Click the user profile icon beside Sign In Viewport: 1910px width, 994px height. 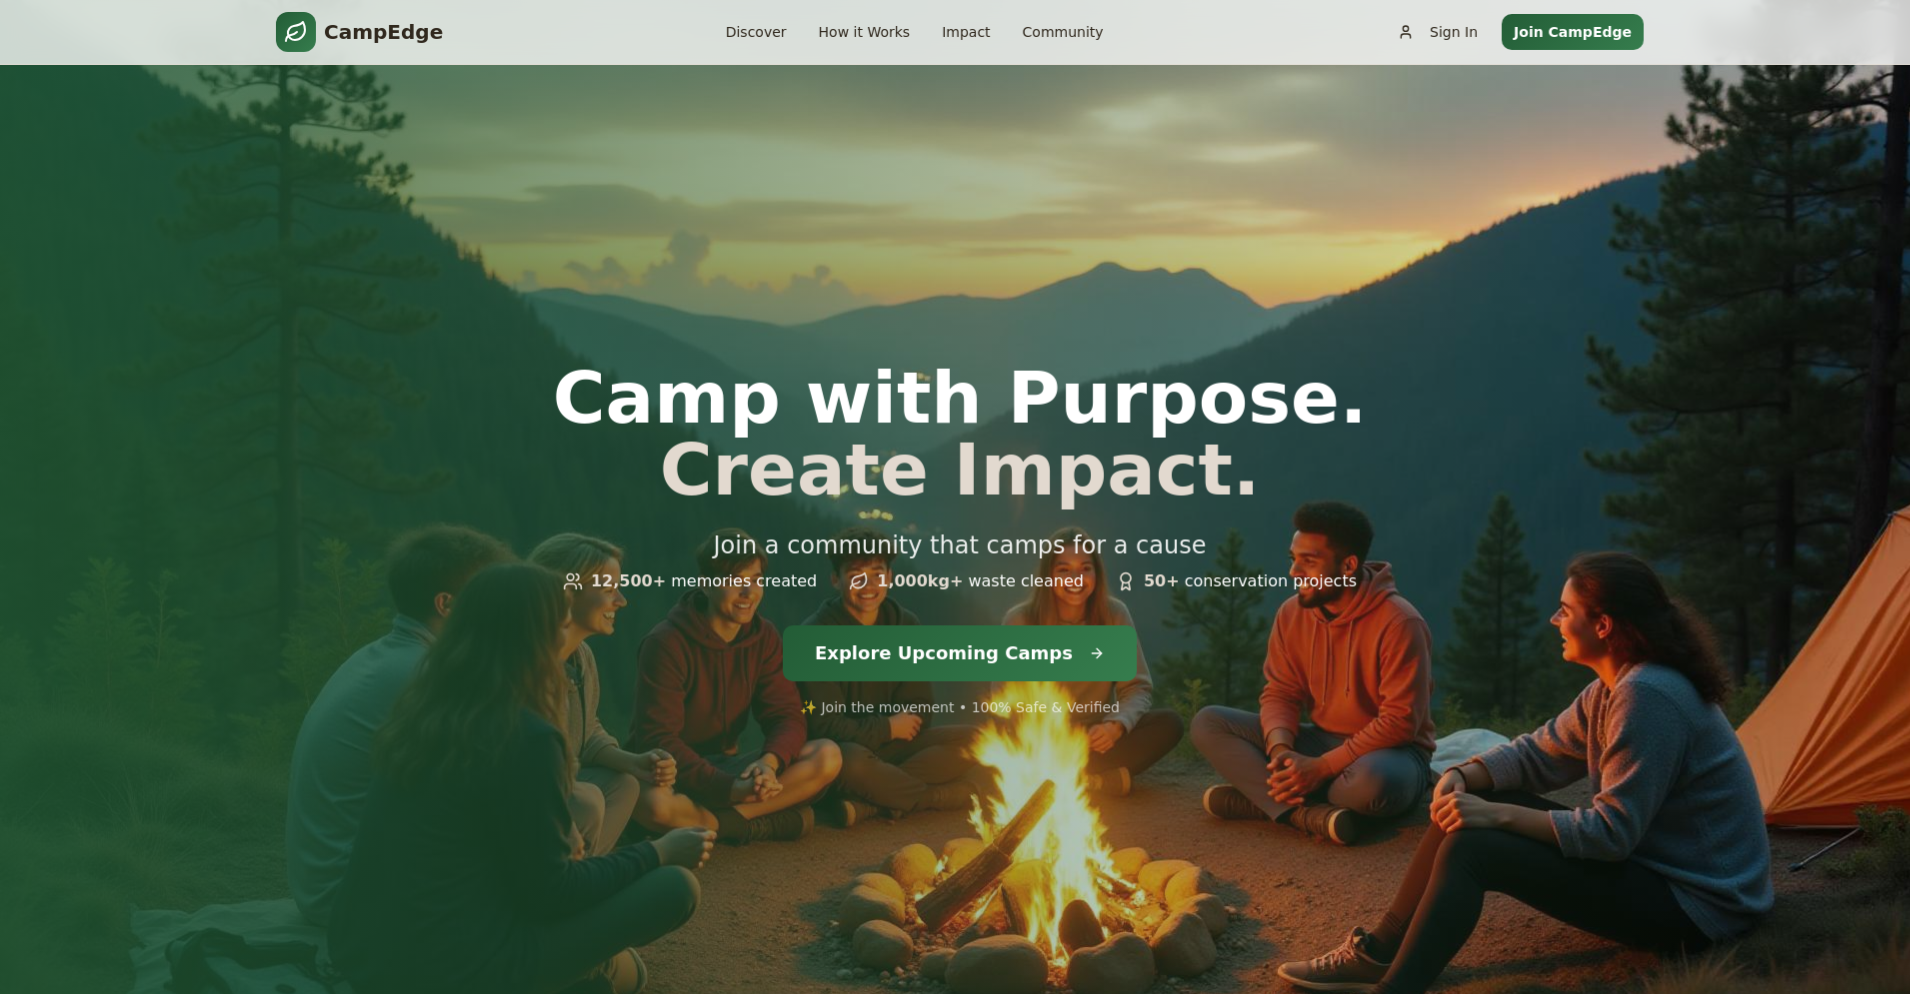(x=1405, y=32)
